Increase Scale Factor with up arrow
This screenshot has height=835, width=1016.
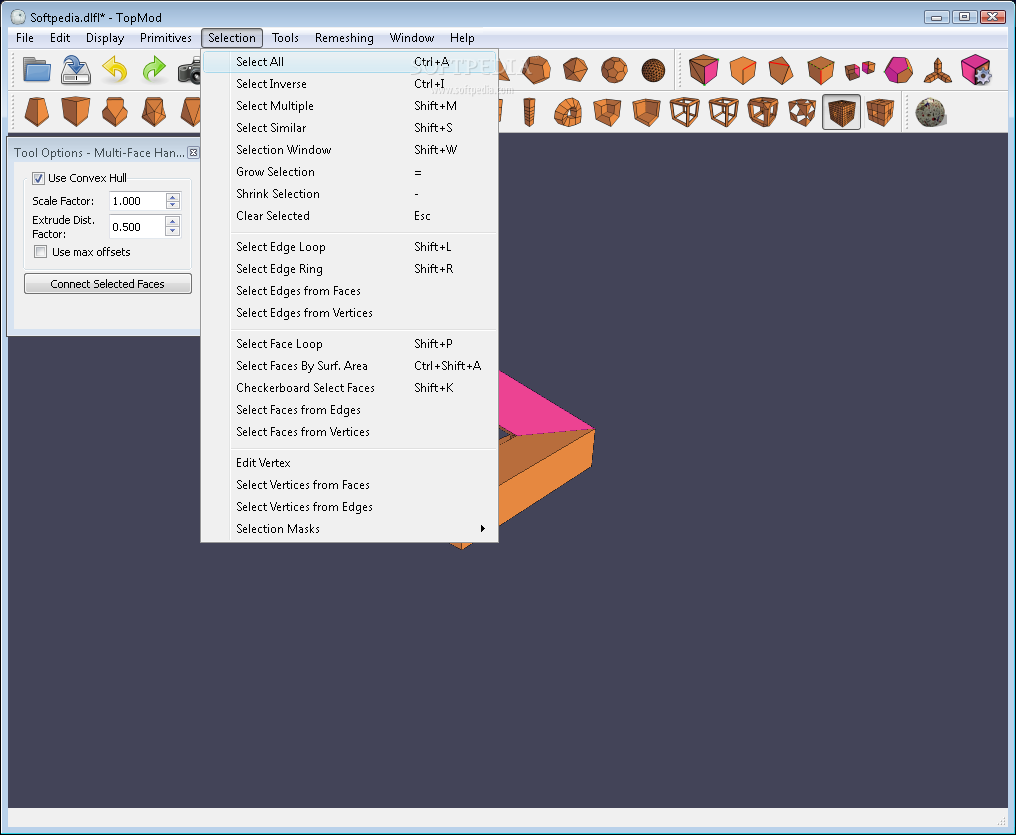pyautogui.click(x=172, y=197)
